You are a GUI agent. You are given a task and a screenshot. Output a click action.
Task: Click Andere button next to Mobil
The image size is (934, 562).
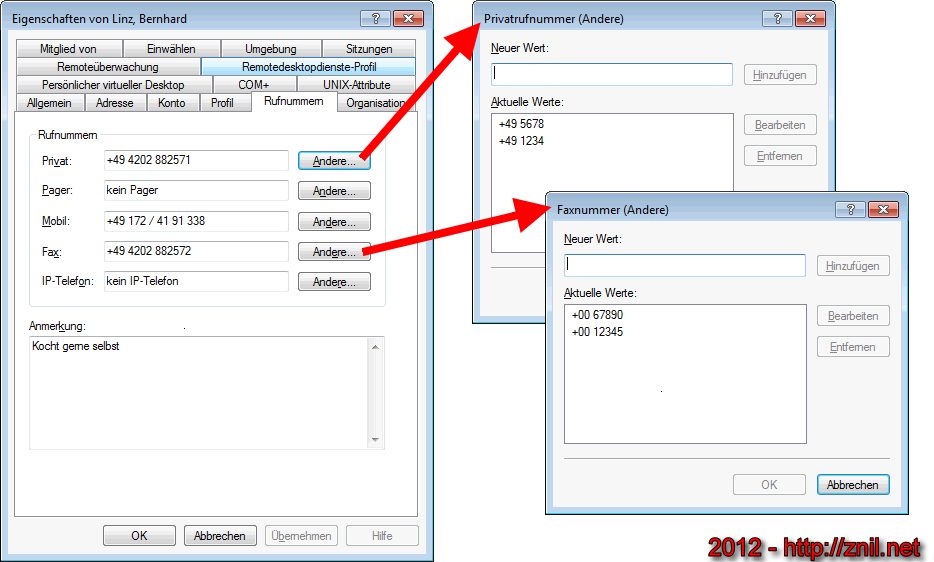(334, 222)
